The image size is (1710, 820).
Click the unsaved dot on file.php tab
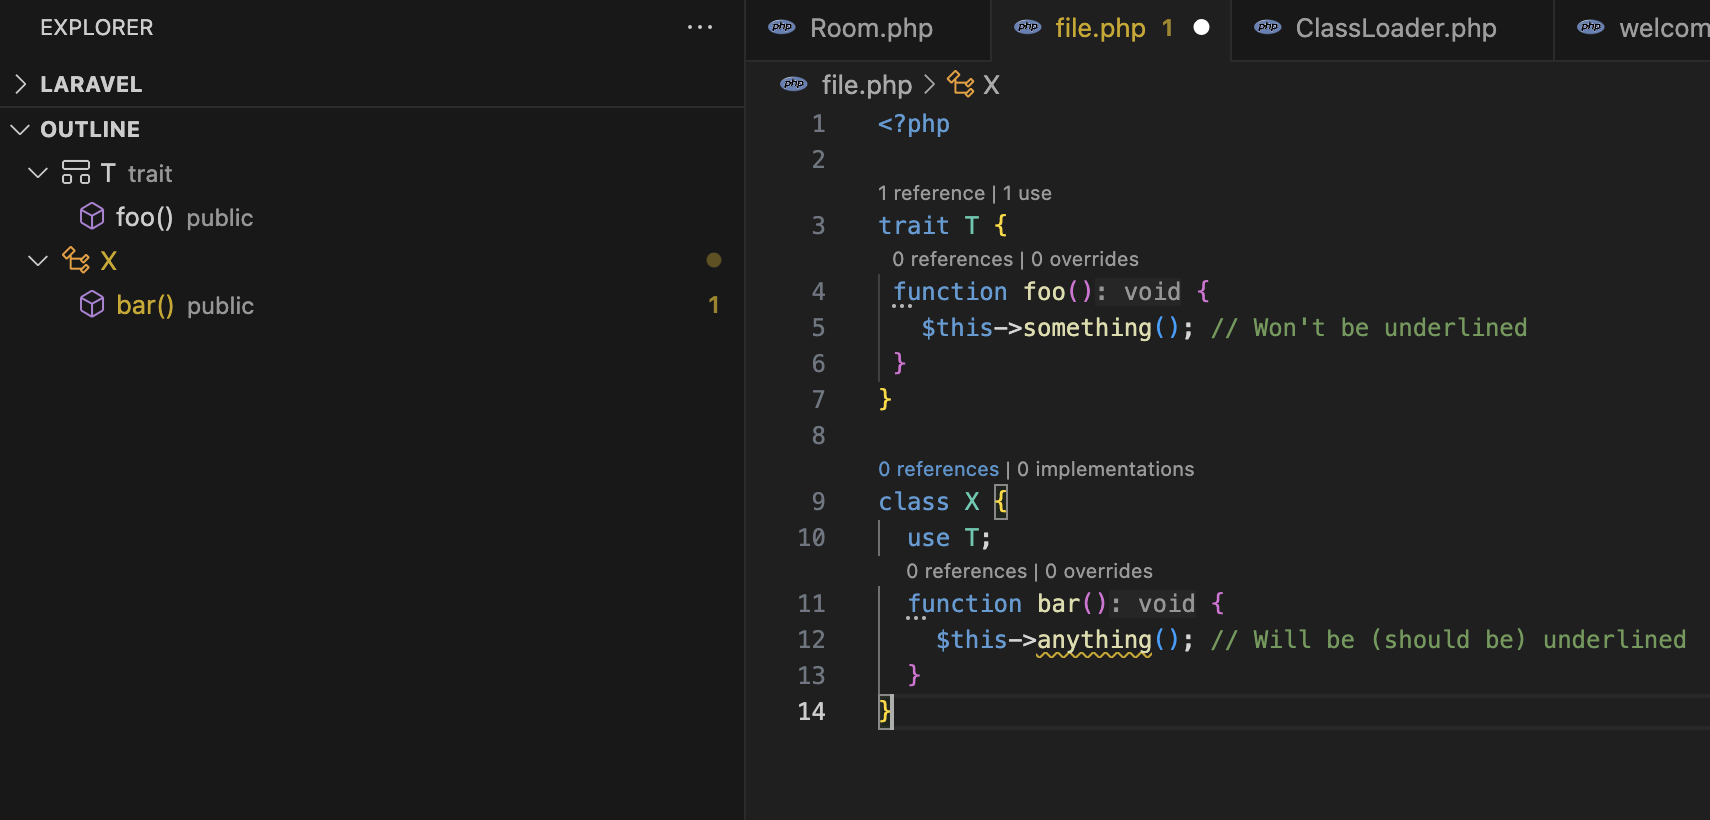[1202, 28]
